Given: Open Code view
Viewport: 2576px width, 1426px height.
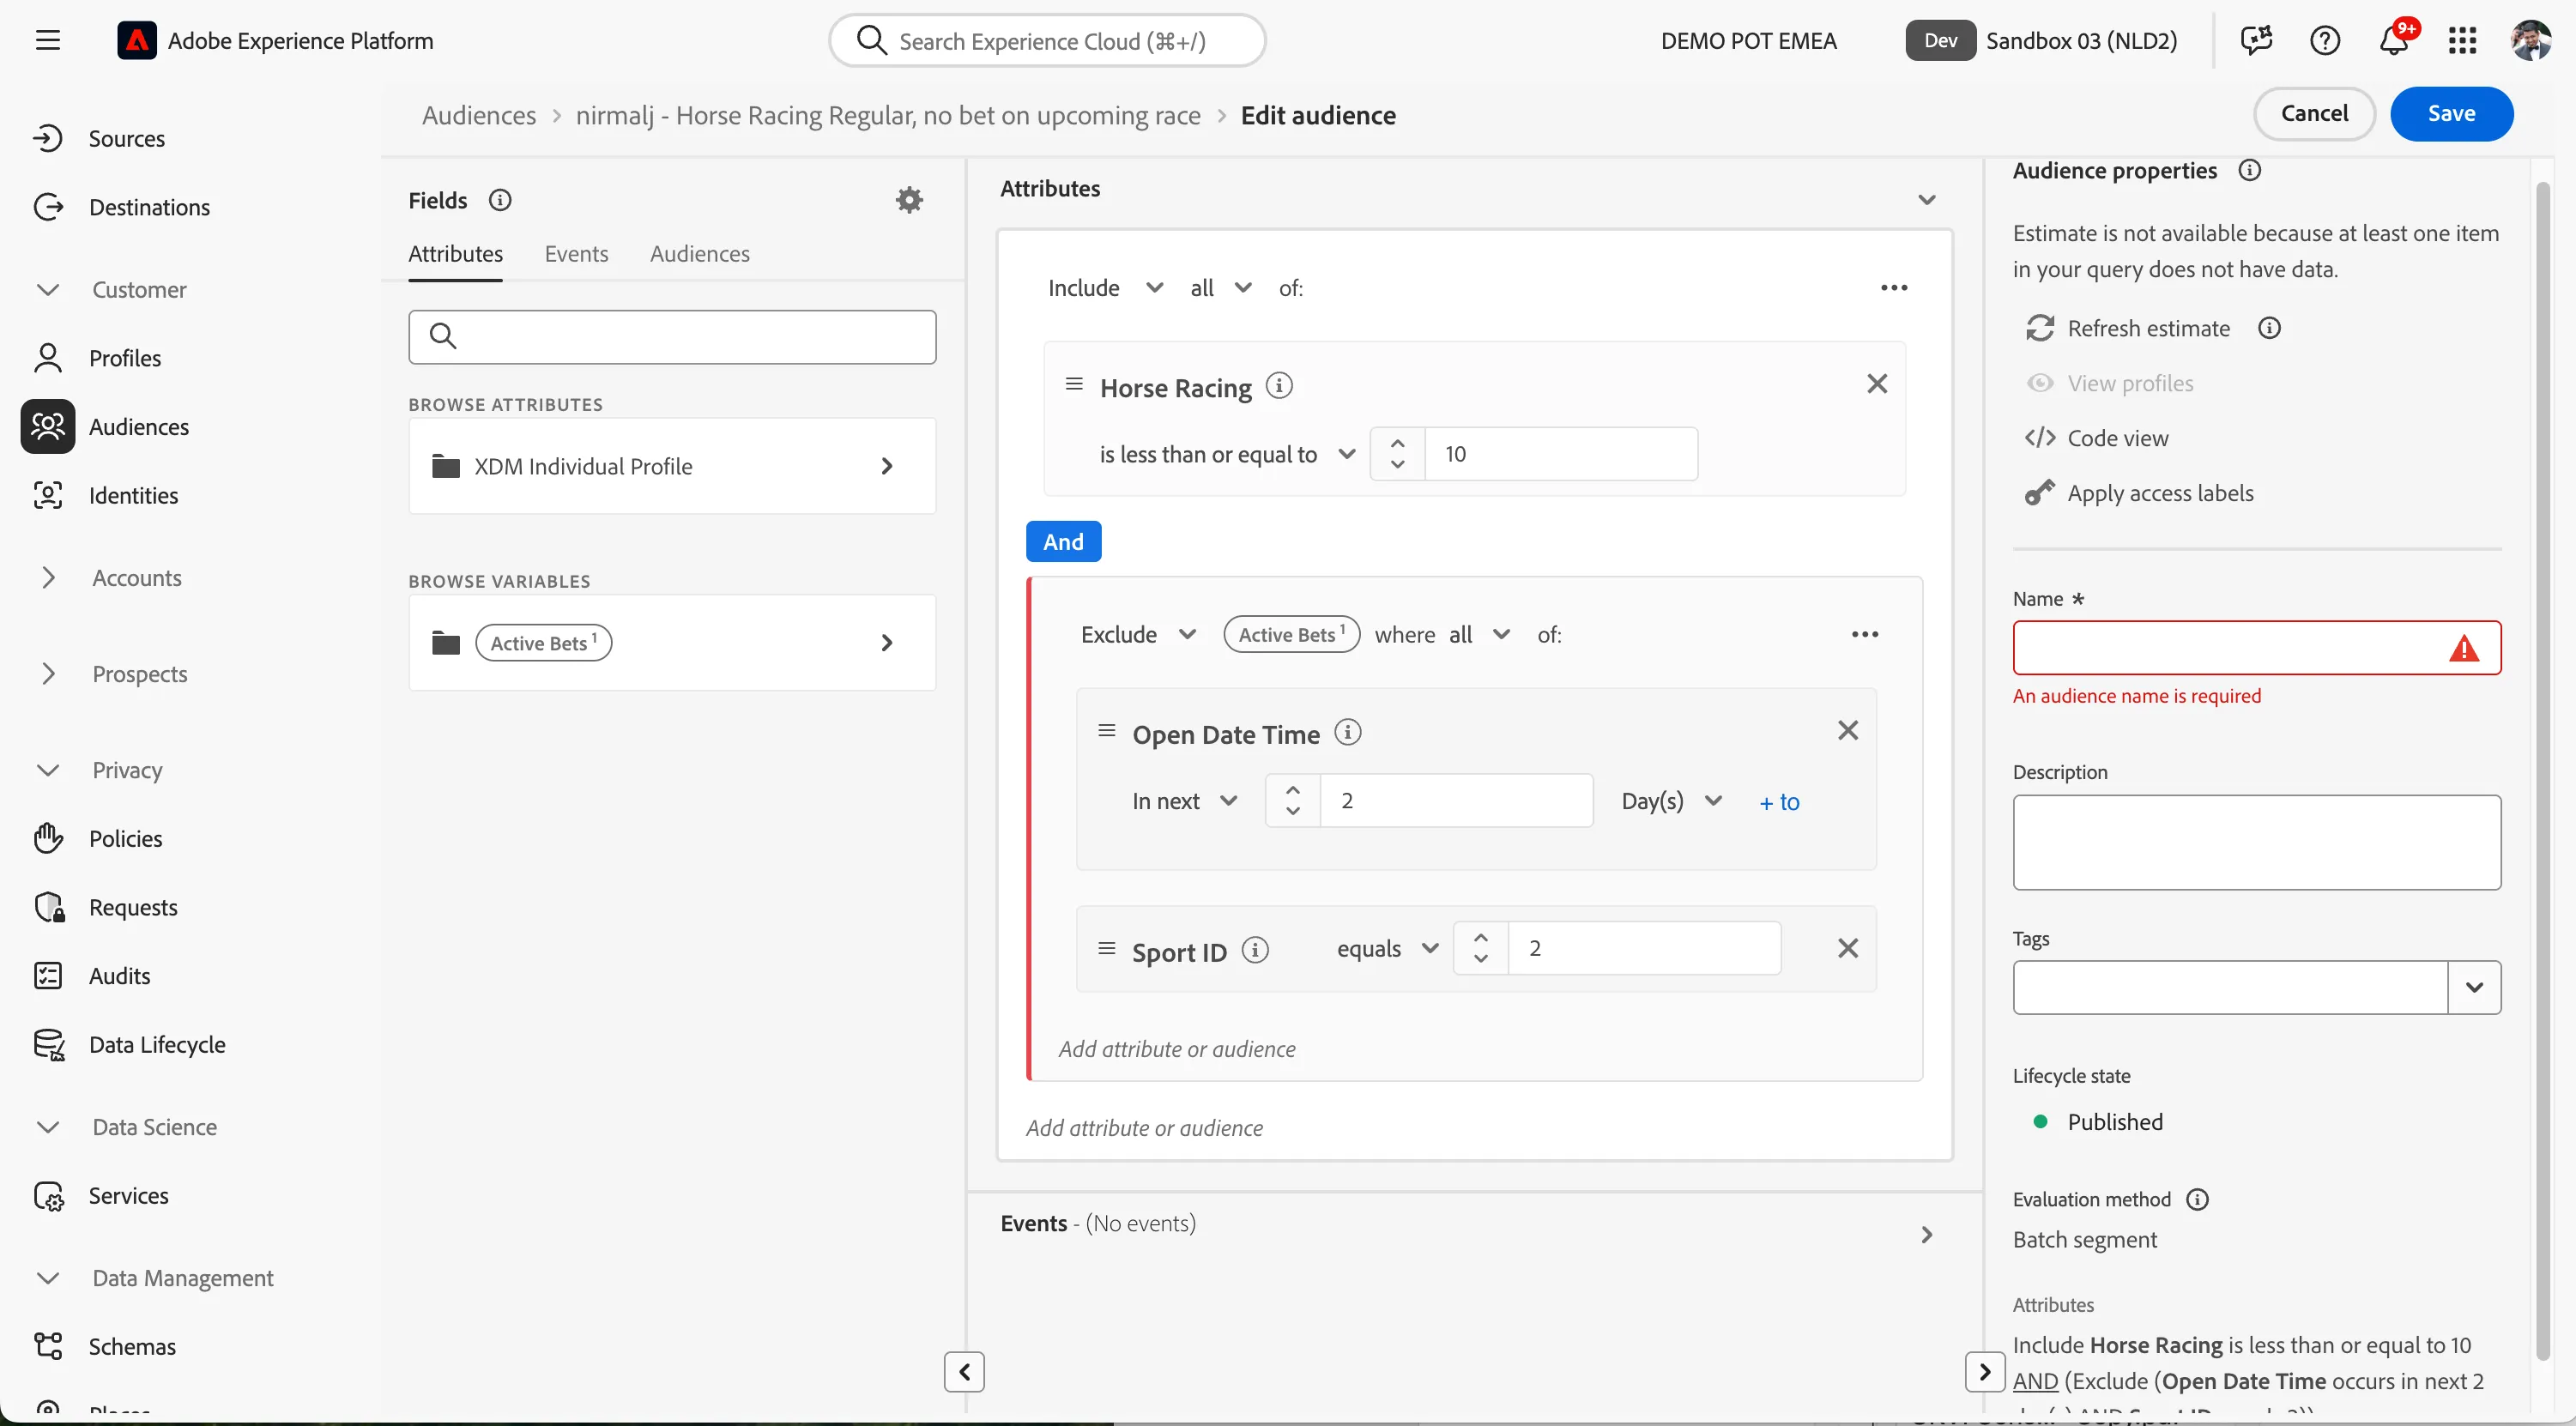Looking at the screenshot, I should tap(2096, 439).
